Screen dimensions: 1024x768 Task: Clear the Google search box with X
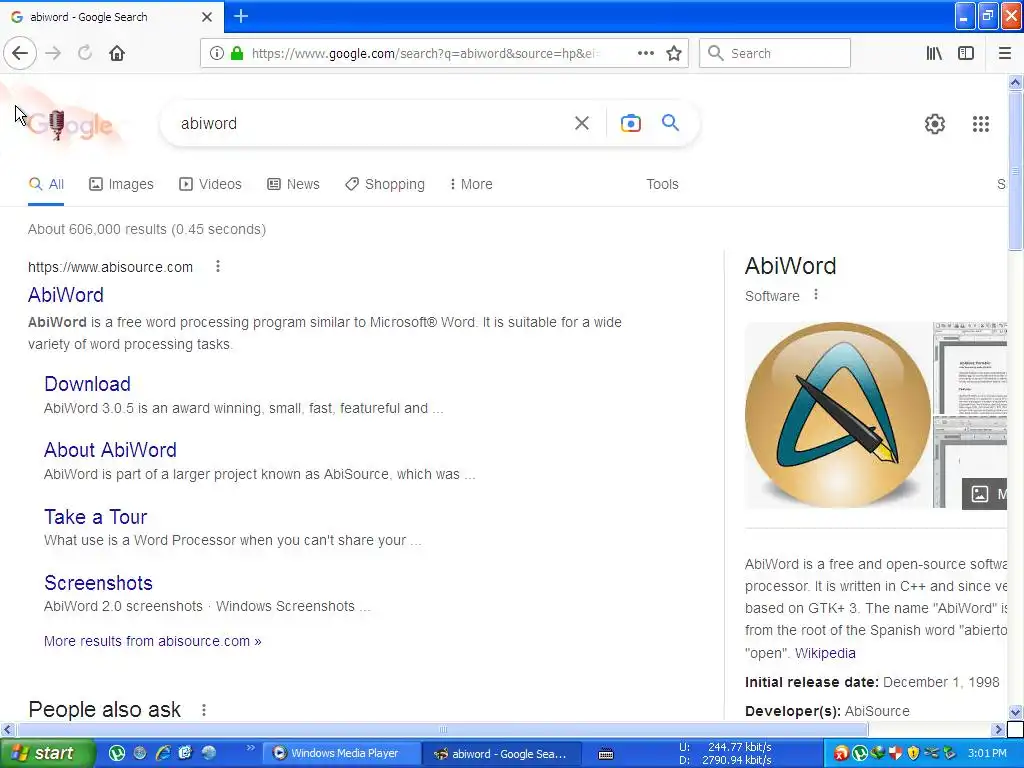[x=582, y=123]
